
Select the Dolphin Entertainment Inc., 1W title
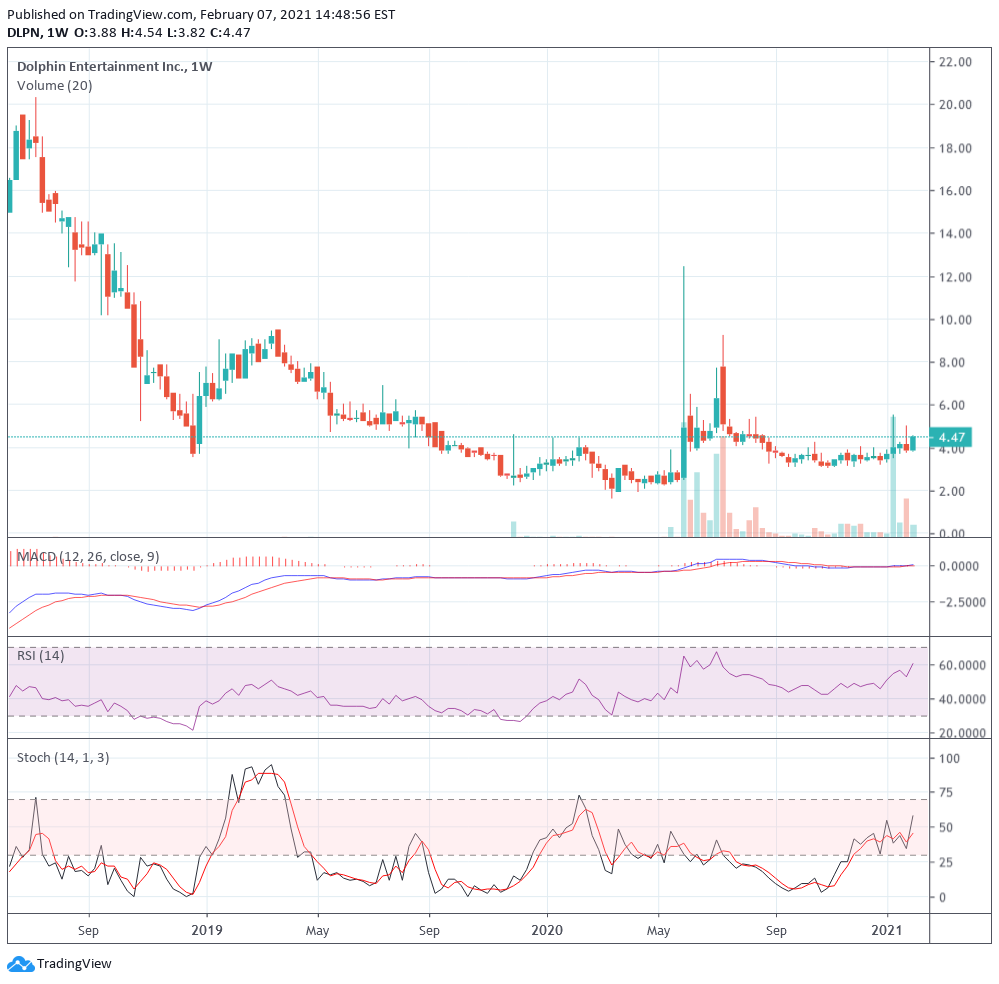click(x=115, y=66)
